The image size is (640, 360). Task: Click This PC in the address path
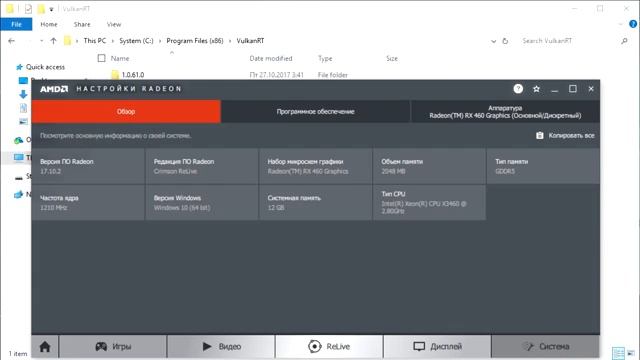click(x=95, y=41)
